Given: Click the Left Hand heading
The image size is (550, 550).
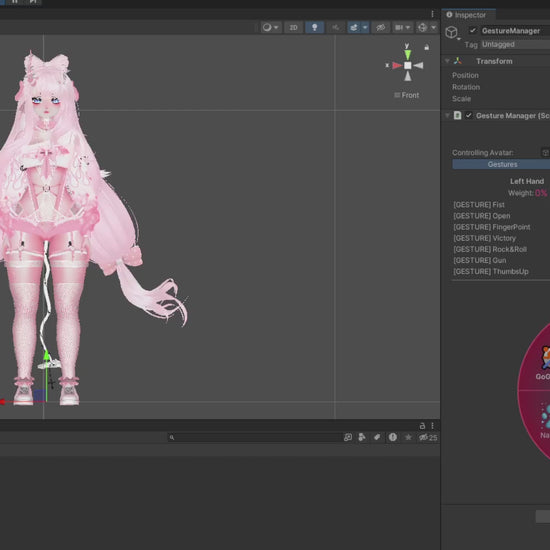Looking at the screenshot, I should tap(526, 181).
